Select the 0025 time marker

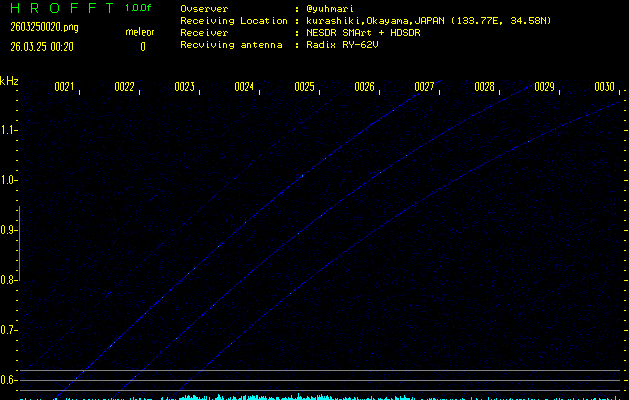(304, 88)
